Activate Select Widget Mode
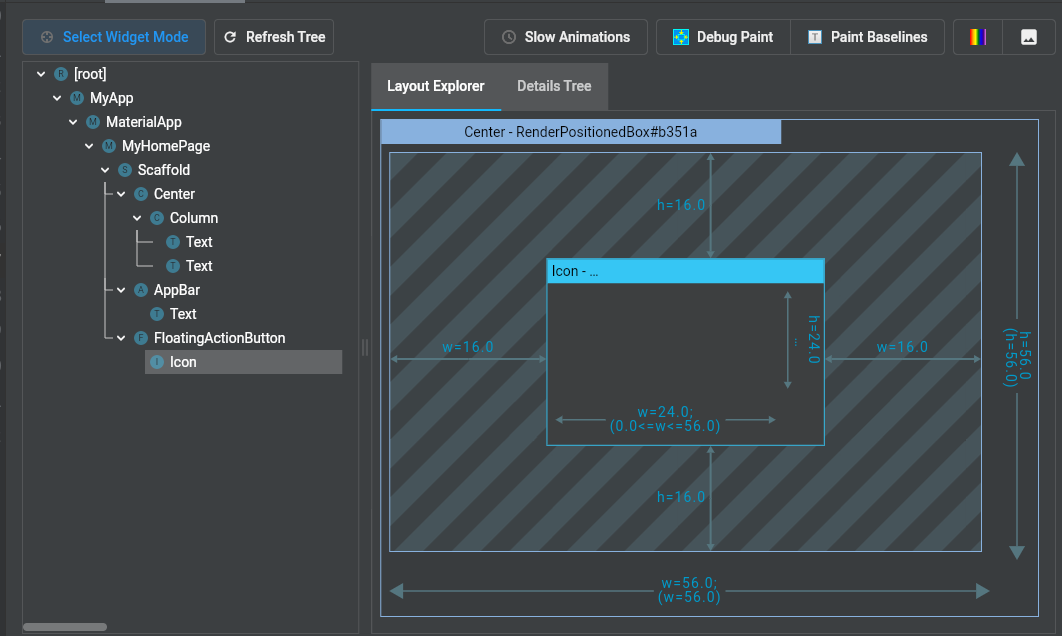This screenshot has height=636, width=1062. (x=114, y=37)
